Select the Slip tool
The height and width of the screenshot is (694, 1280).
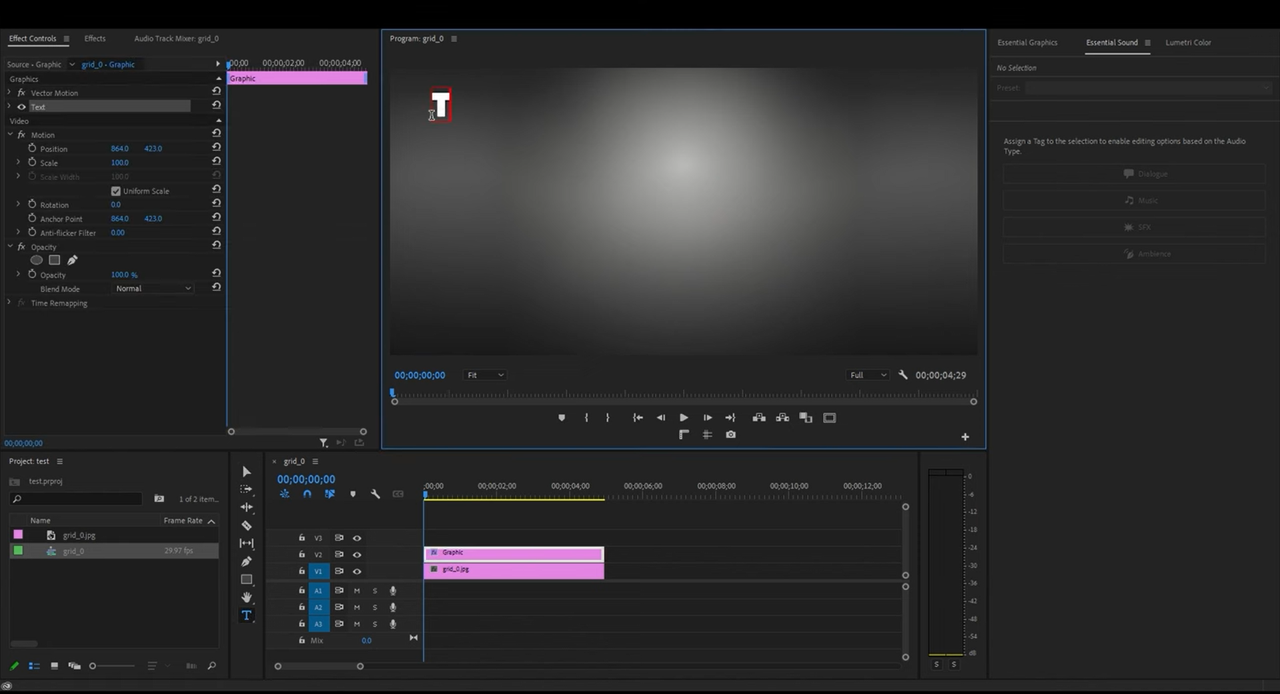(x=246, y=543)
